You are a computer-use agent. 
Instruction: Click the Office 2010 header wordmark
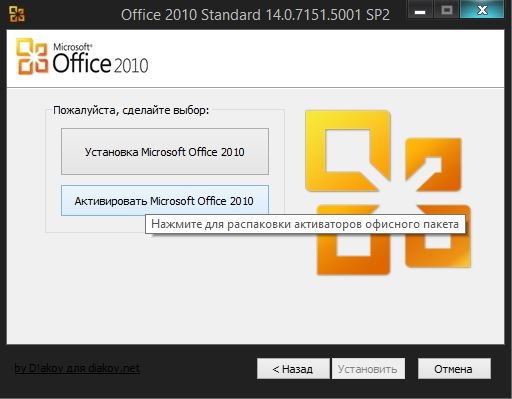[x=100, y=64]
